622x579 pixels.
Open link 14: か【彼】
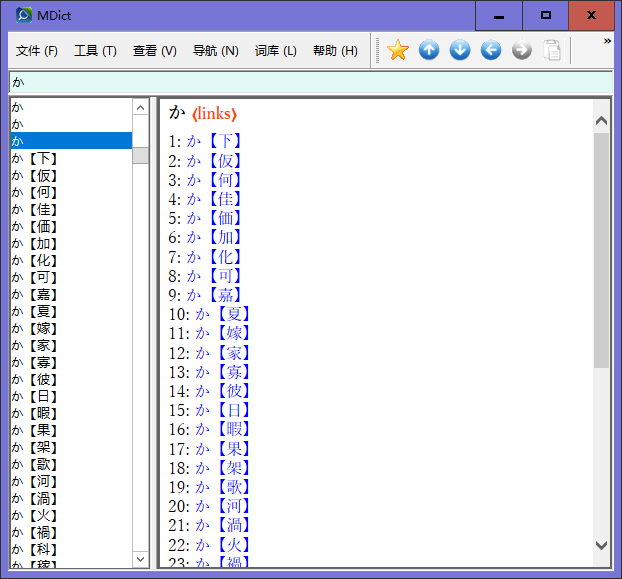223,391
